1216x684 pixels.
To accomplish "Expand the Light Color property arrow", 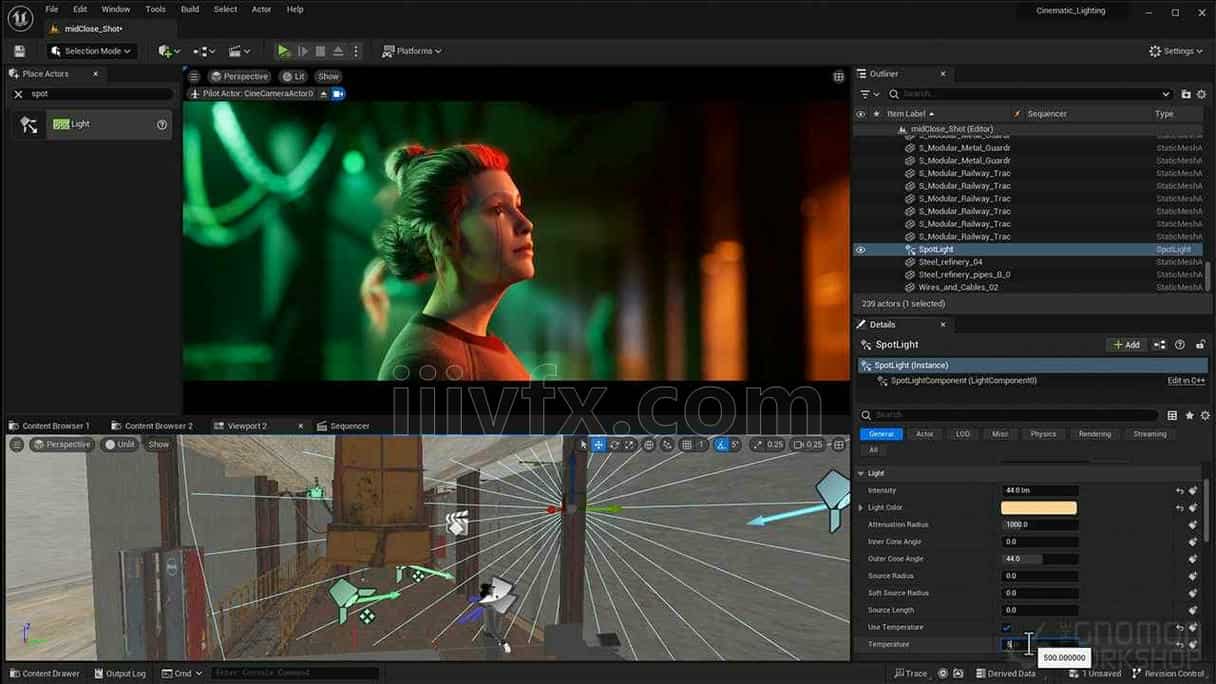I will [861, 508].
